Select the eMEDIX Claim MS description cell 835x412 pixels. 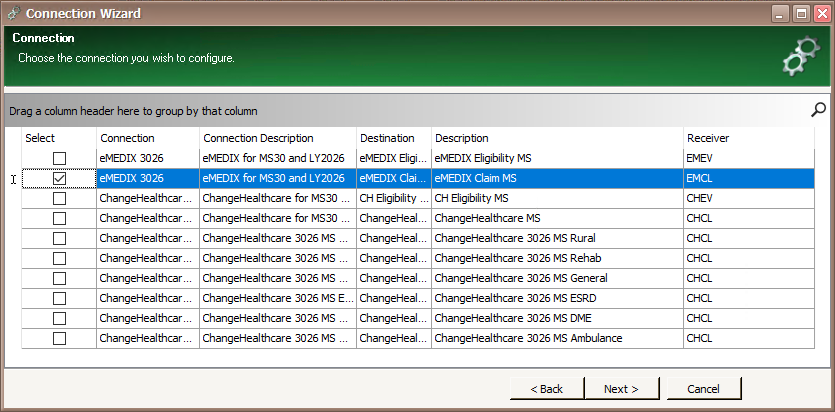[x=558, y=178]
